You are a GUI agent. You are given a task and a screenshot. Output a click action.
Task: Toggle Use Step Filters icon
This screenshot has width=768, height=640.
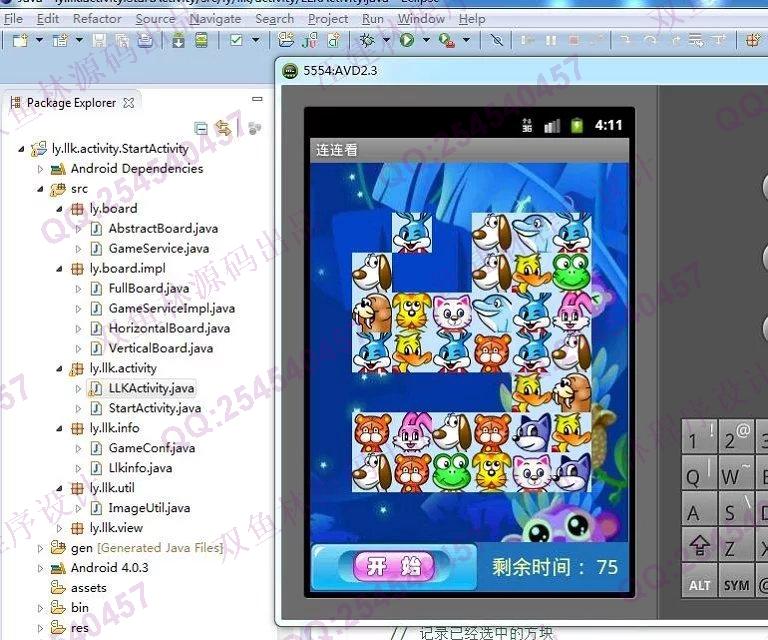tap(720, 40)
